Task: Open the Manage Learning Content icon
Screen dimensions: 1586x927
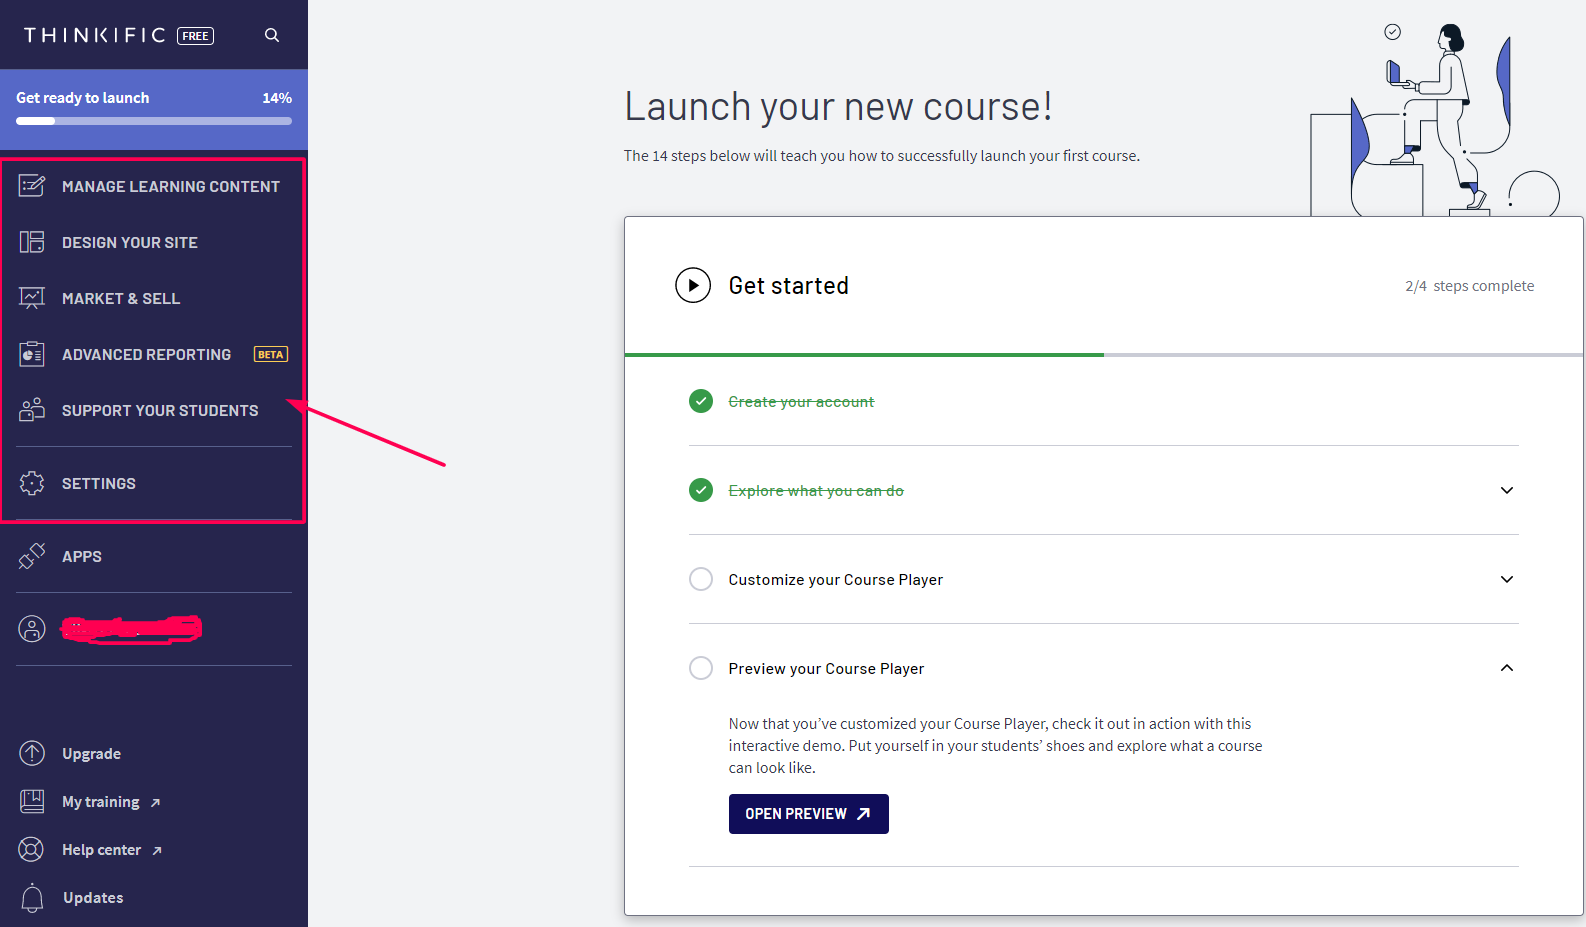Action: click(x=32, y=186)
